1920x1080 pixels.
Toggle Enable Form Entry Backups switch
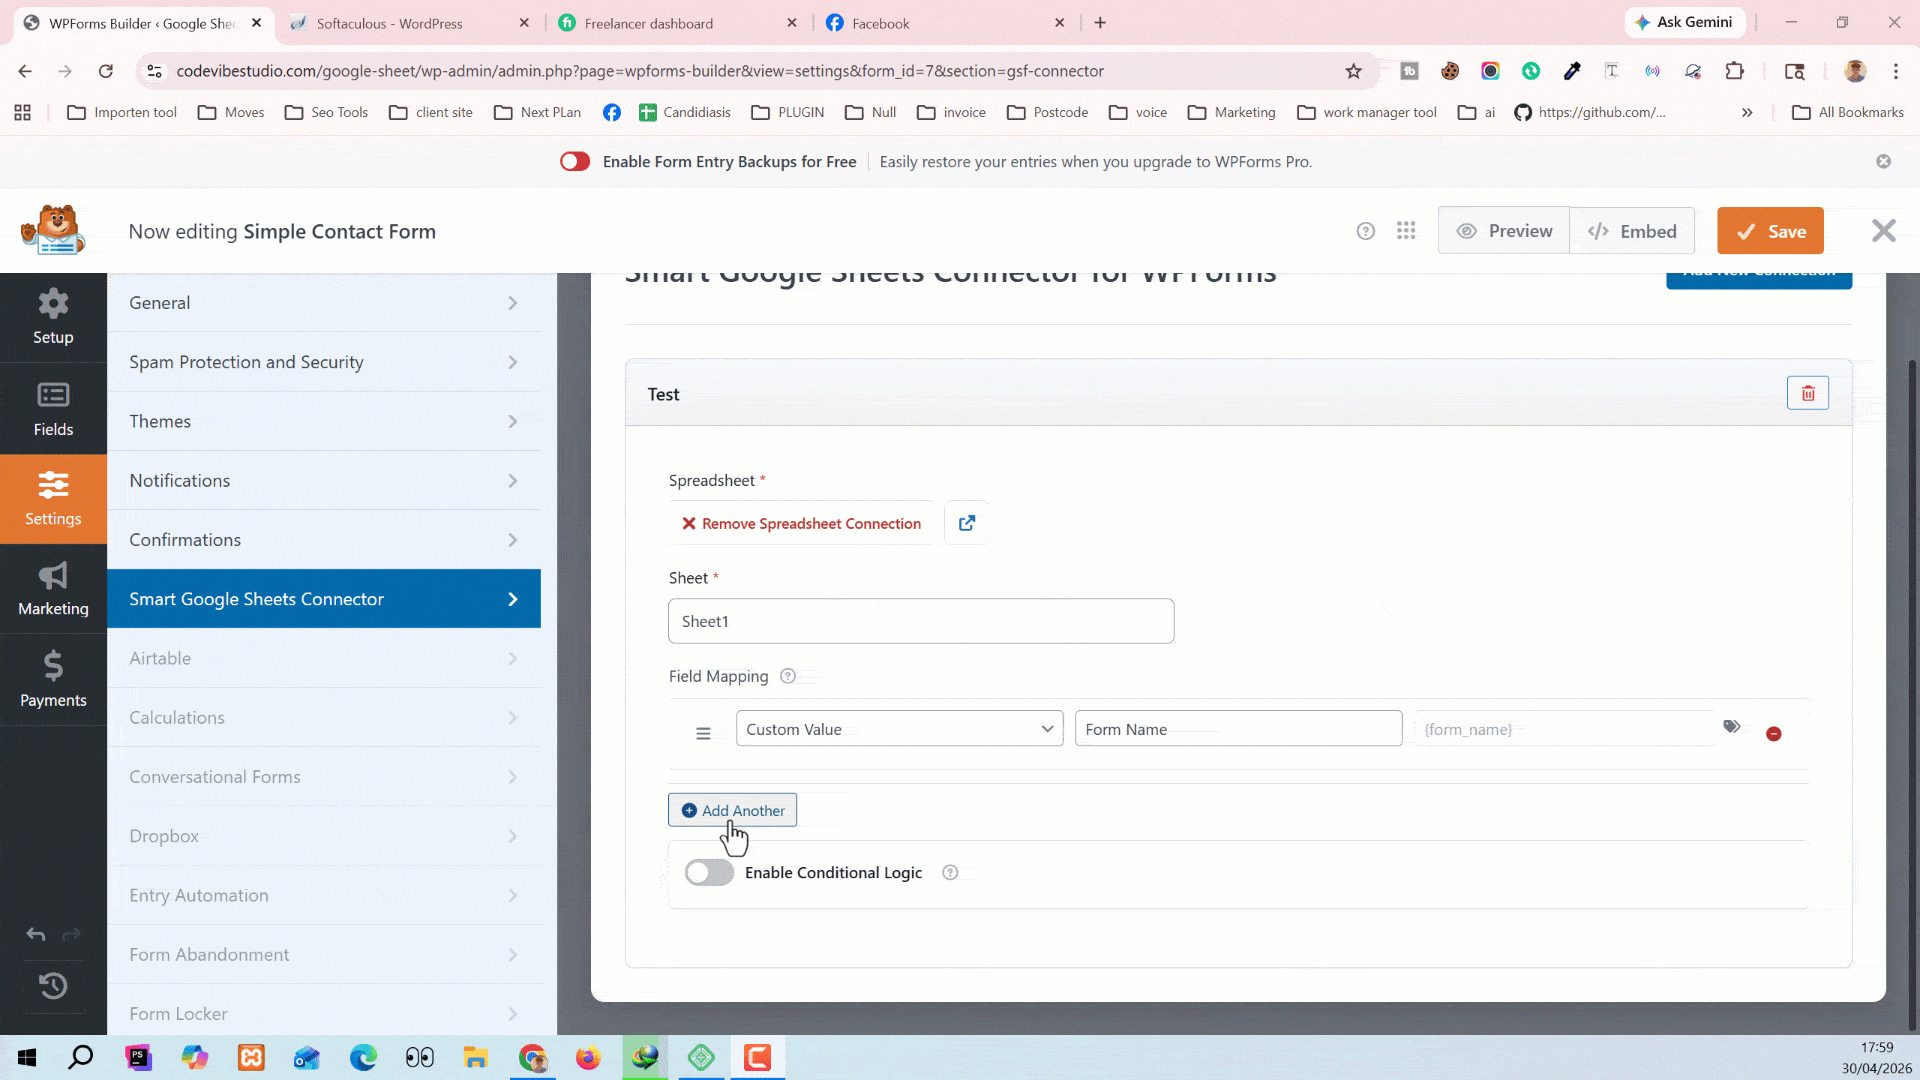(575, 161)
